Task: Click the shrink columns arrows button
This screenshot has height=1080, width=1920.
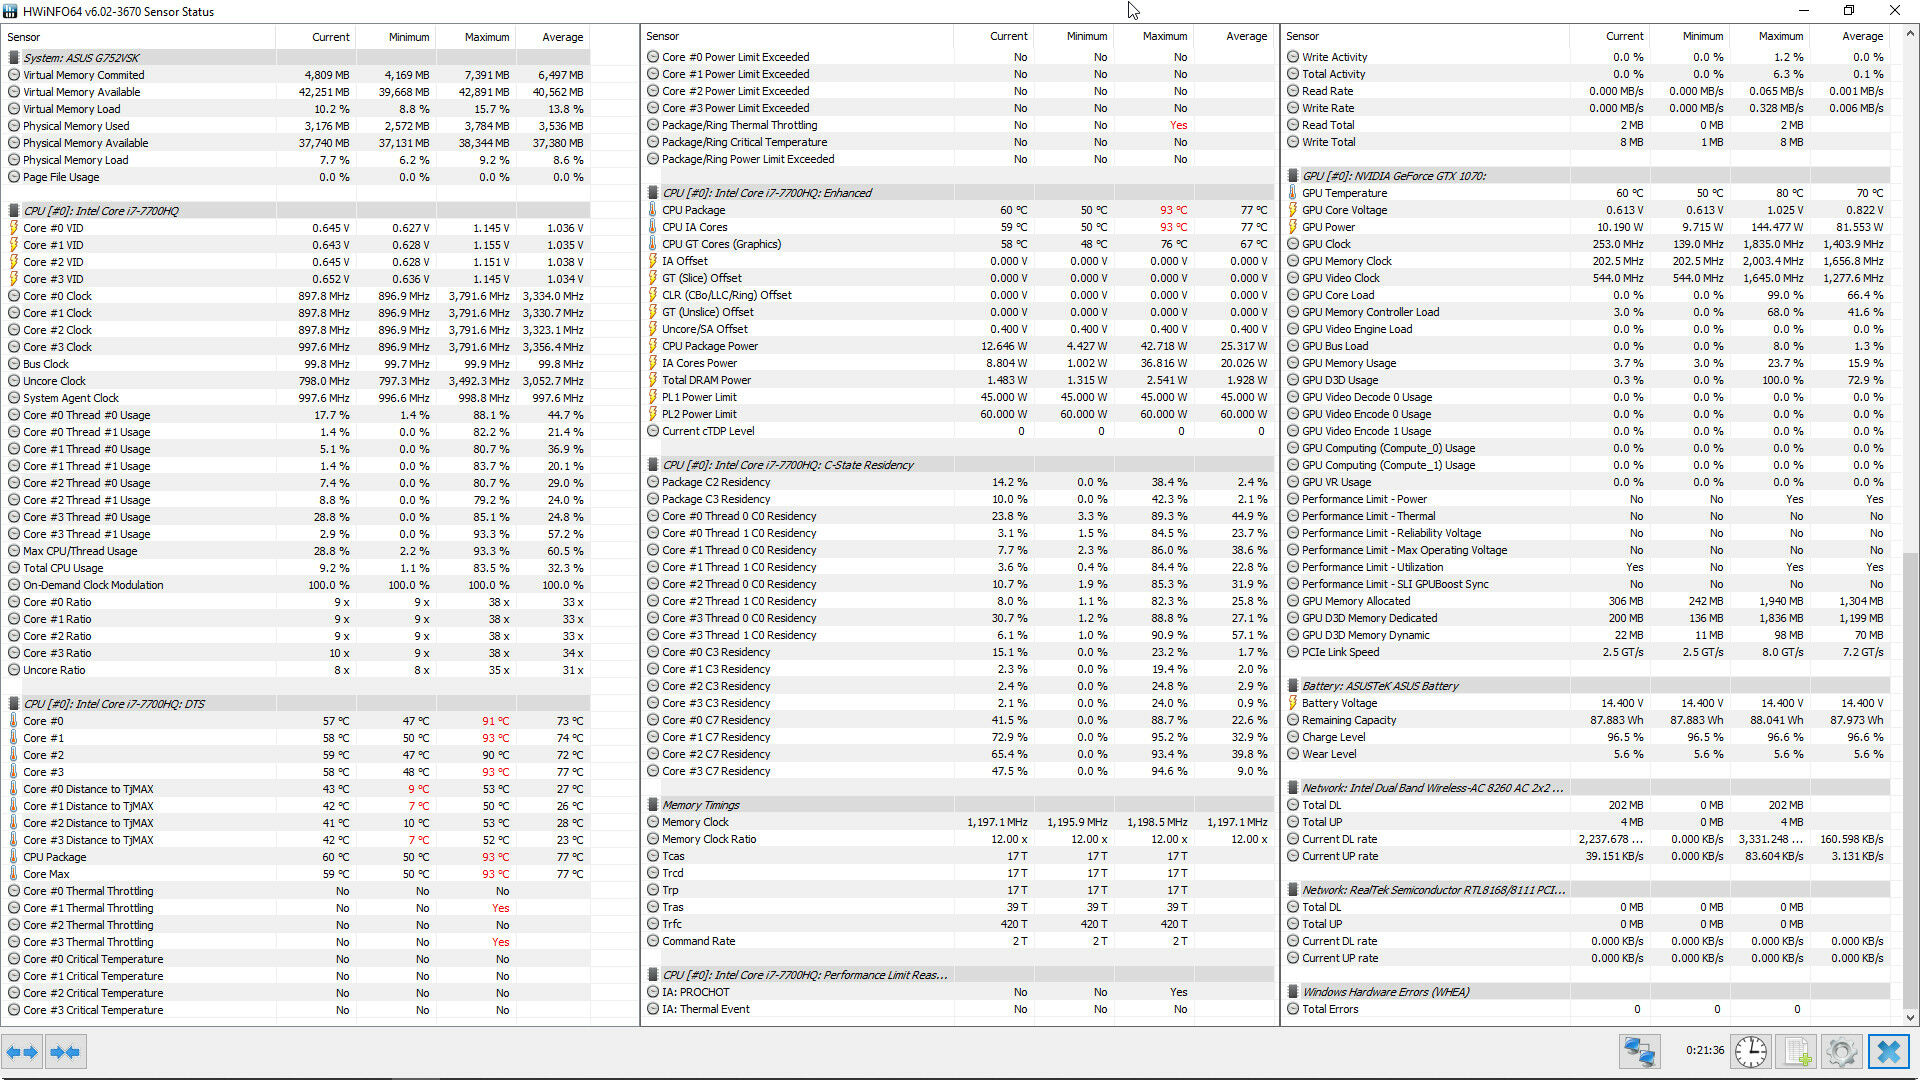Action: [x=65, y=1052]
